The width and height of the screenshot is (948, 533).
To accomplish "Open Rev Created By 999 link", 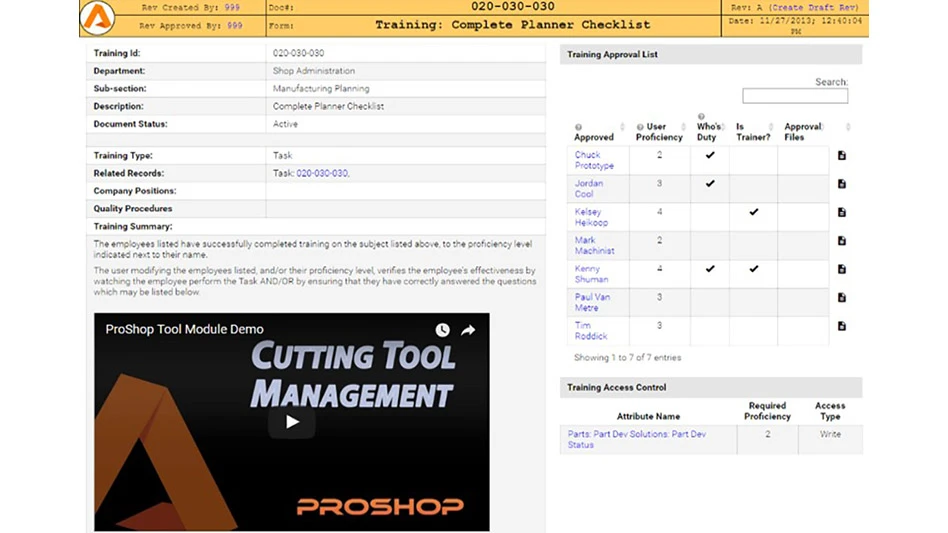I will click(x=232, y=7).
